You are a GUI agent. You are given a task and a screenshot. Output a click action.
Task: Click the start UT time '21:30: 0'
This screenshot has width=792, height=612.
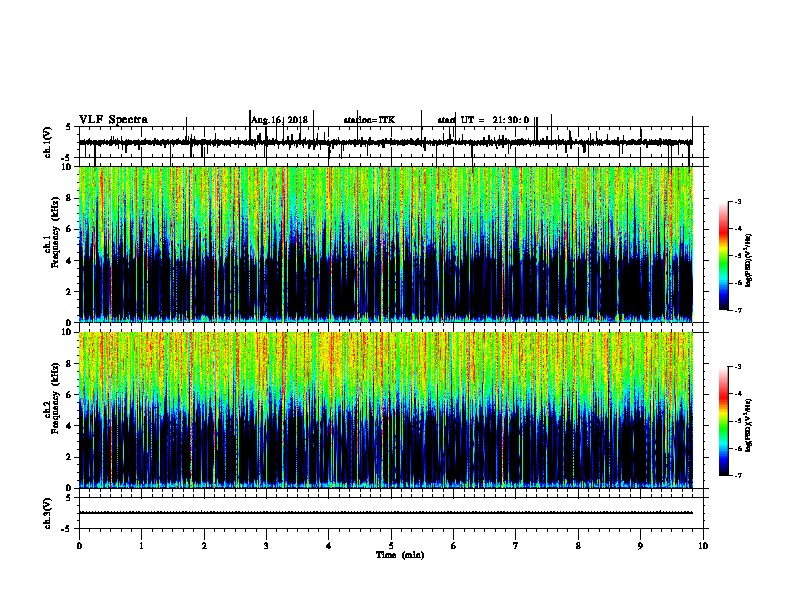click(x=511, y=120)
